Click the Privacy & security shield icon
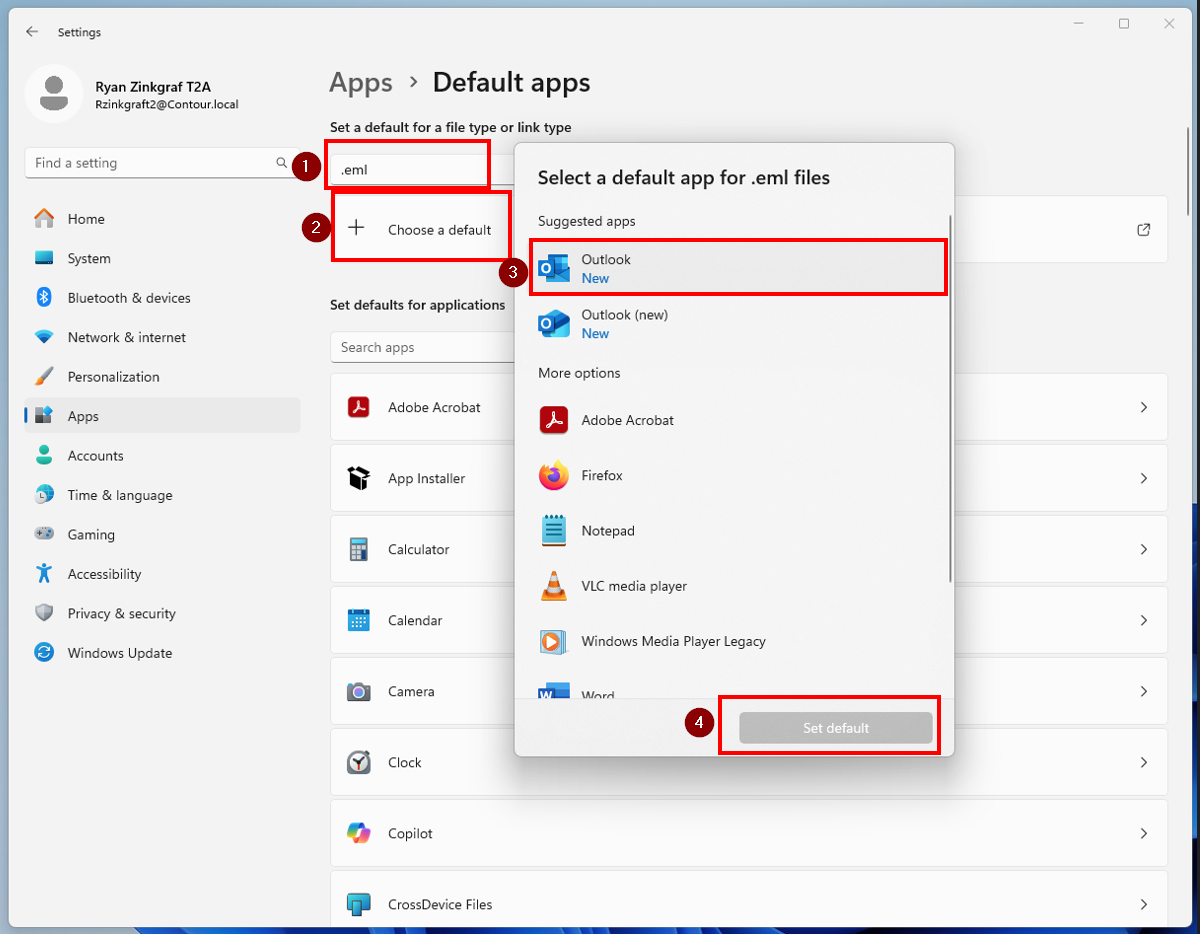 pyautogui.click(x=44, y=614)
